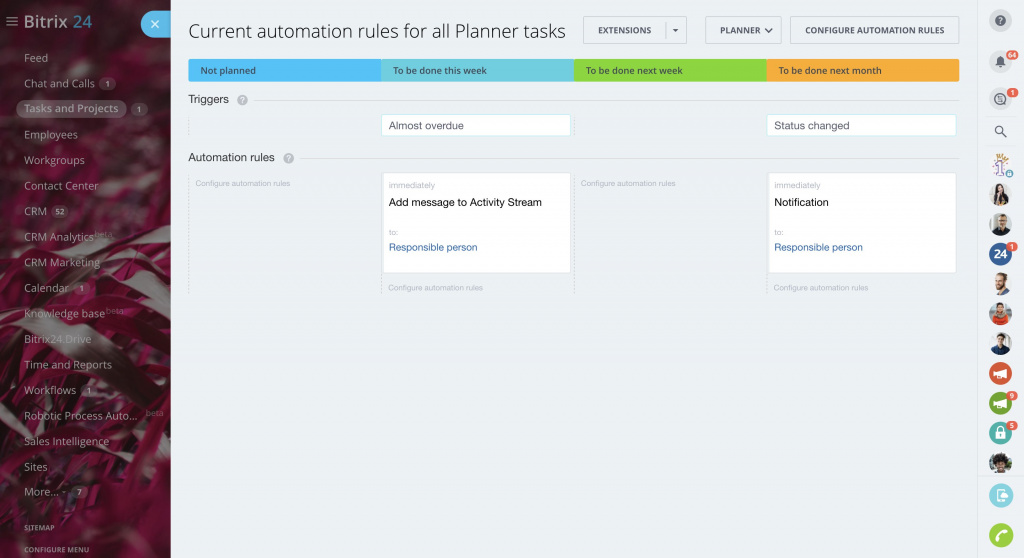Click the Configure Automation Rules button
This screenshot has width=1024, height=558.
[x=874, y=31]
